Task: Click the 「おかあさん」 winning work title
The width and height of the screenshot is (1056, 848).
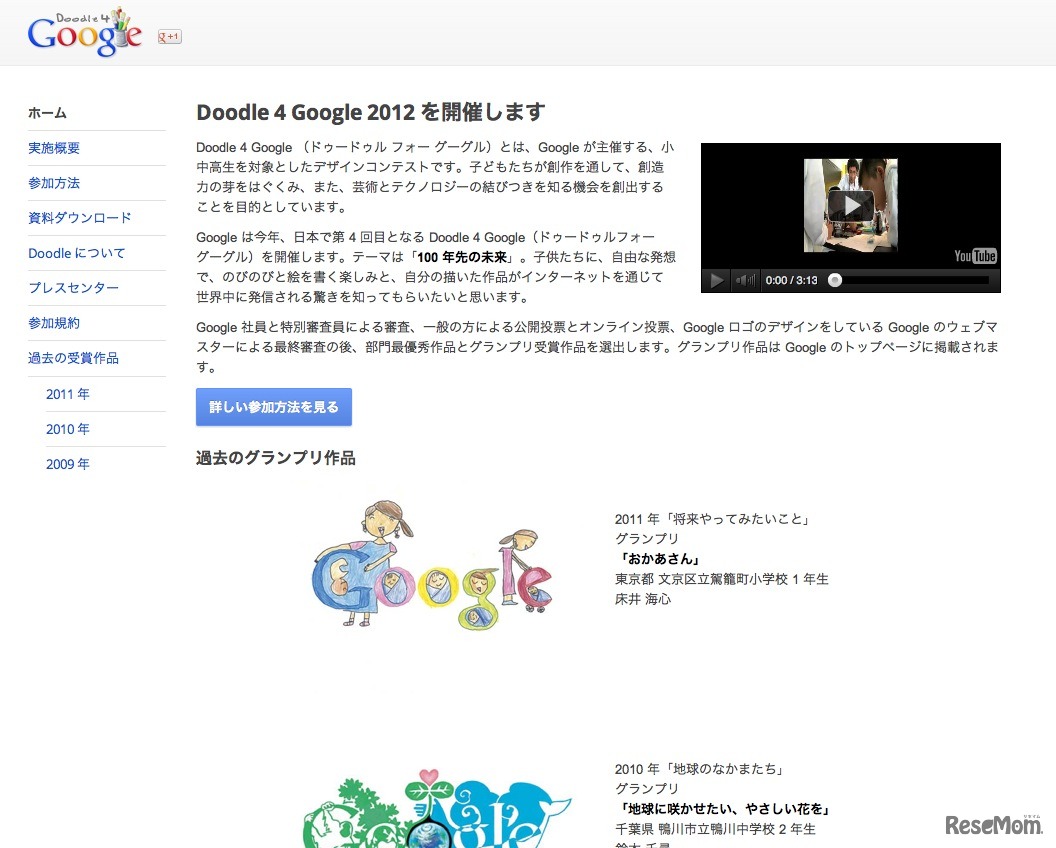Action: [x=659, y=559]
